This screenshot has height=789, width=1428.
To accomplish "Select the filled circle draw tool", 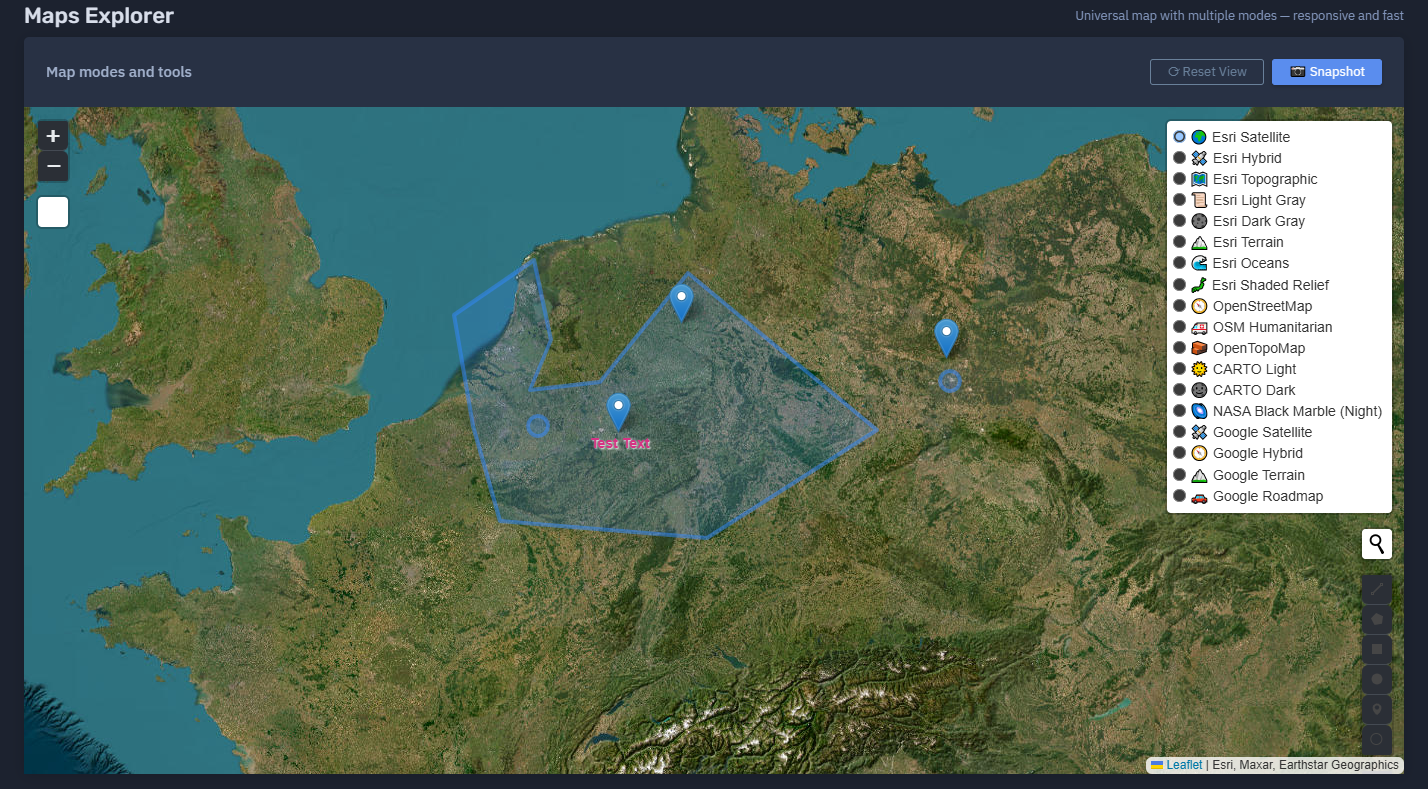I will (1376, 679).
